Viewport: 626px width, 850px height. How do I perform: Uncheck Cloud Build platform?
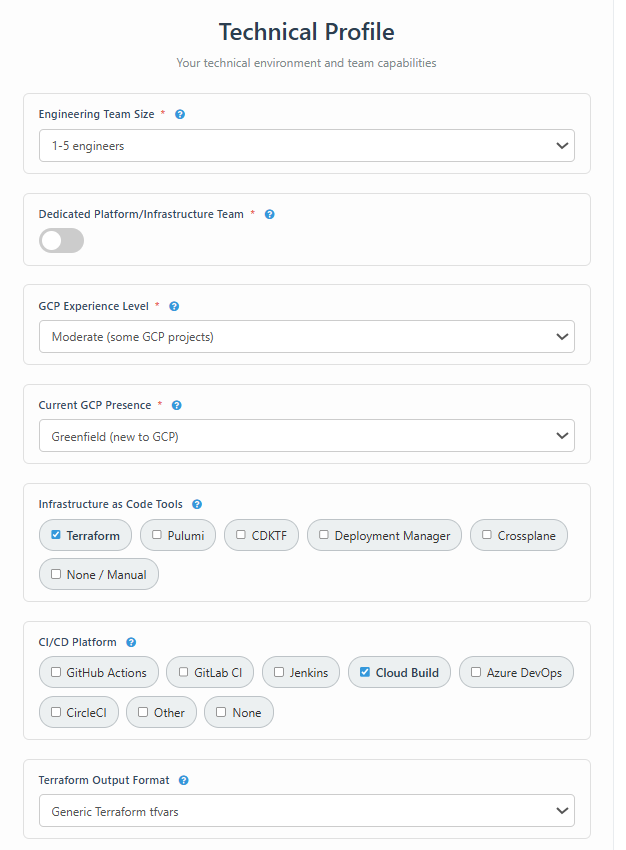click(365, 672)
